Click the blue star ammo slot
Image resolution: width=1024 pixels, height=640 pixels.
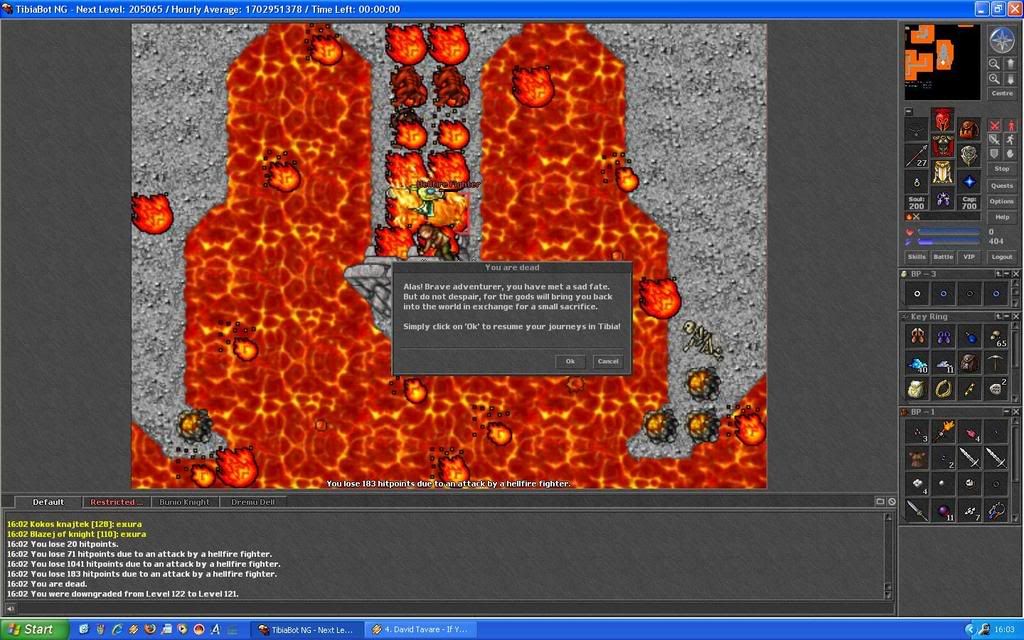pos(970,182)
